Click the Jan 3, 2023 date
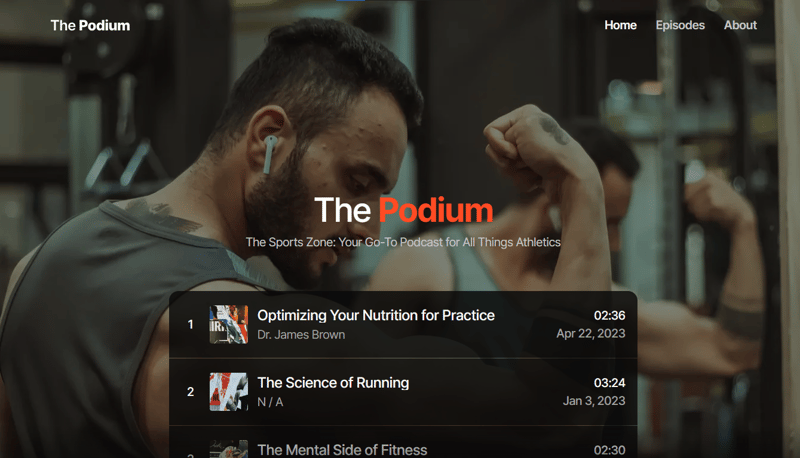Image resolution: width=800 pixels, height=458 pixels. pyautogui.click(x=594, y=401)
